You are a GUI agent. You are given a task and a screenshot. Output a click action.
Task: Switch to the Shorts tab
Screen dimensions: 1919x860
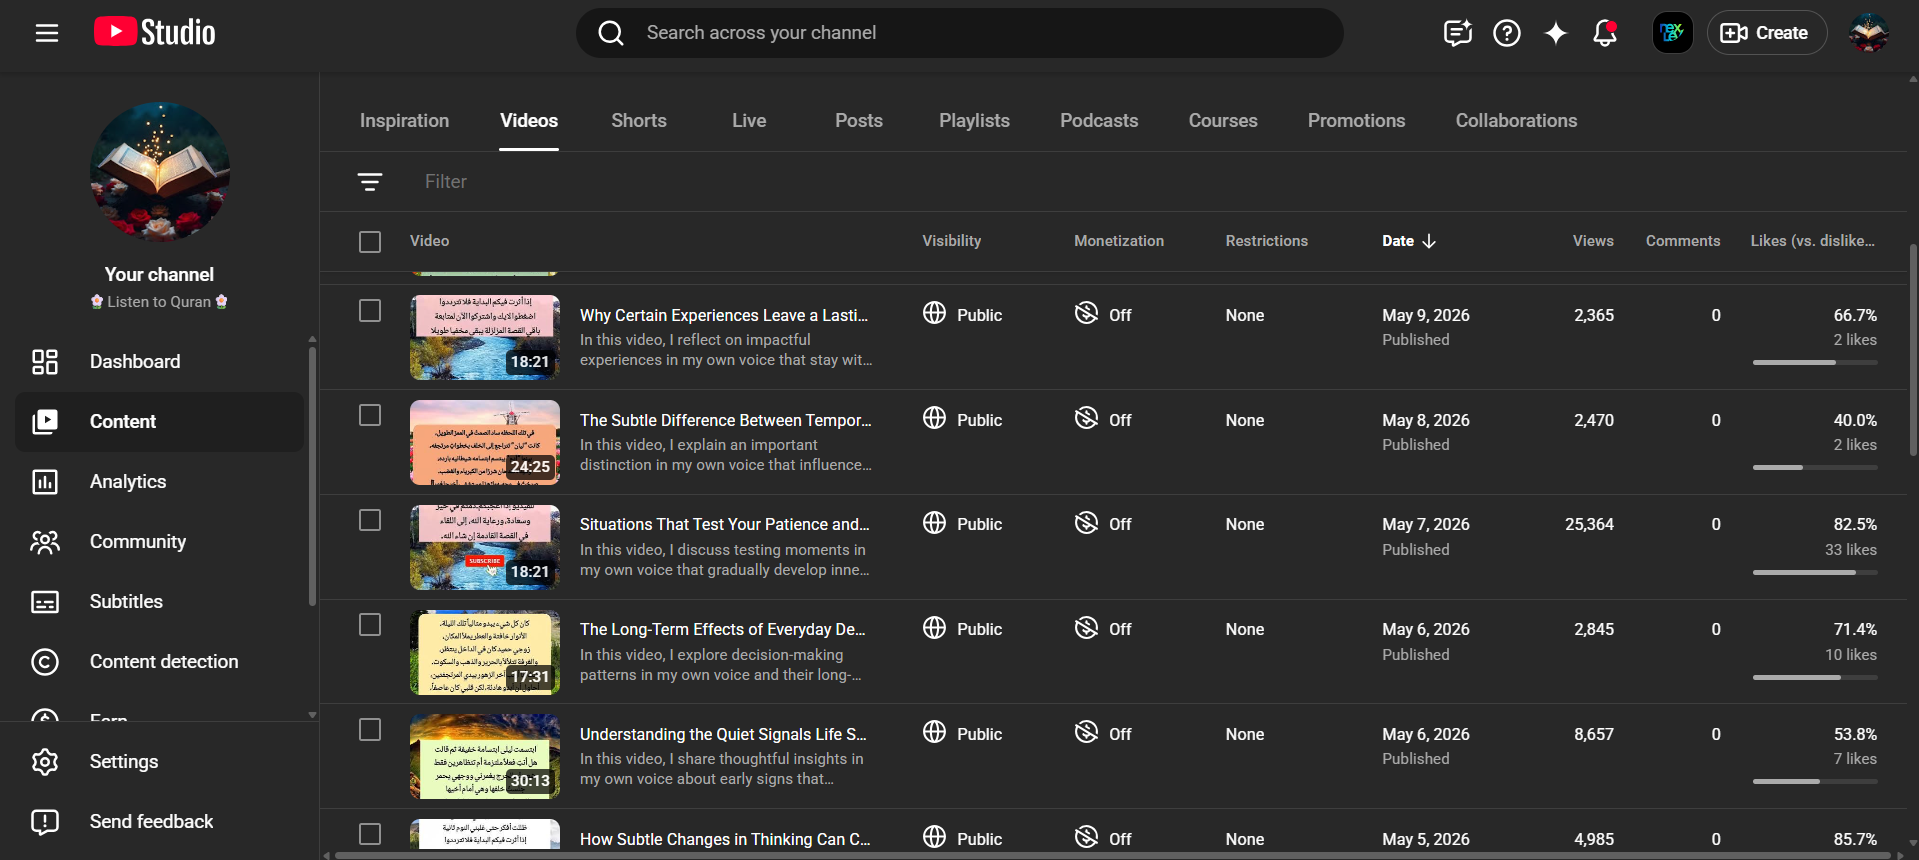(639, 121)
